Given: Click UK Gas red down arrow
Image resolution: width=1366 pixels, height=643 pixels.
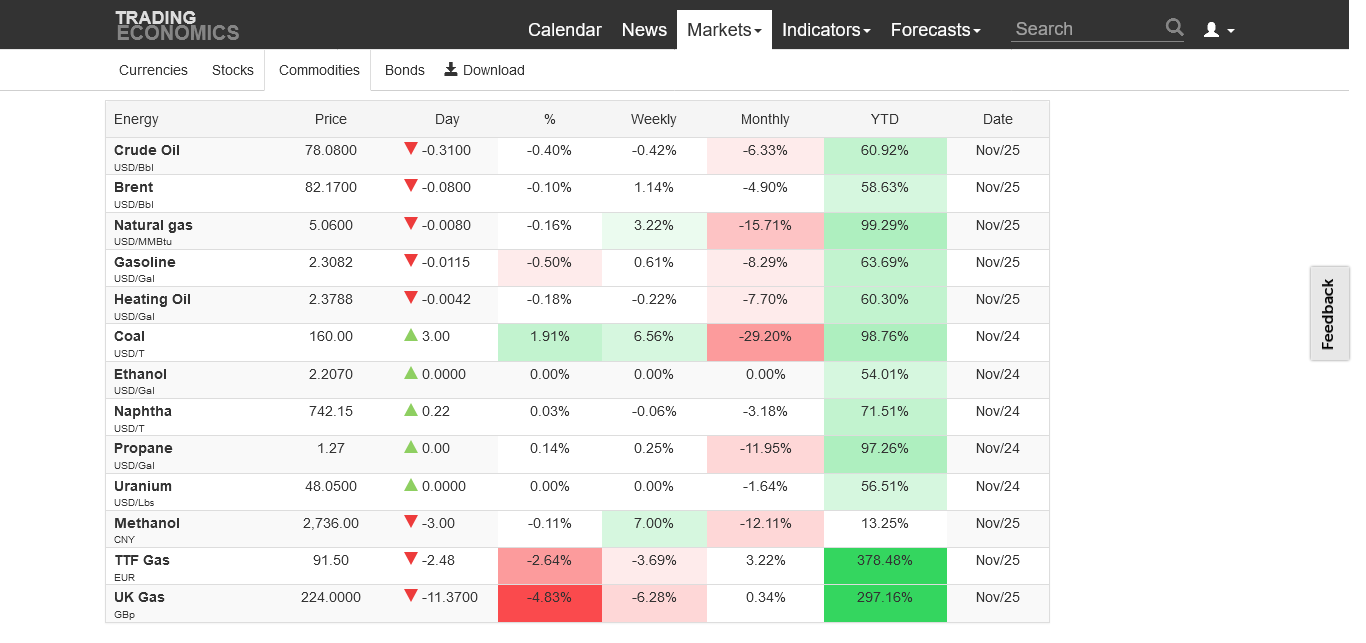Looking at the screenshot, I should [410, 597].
